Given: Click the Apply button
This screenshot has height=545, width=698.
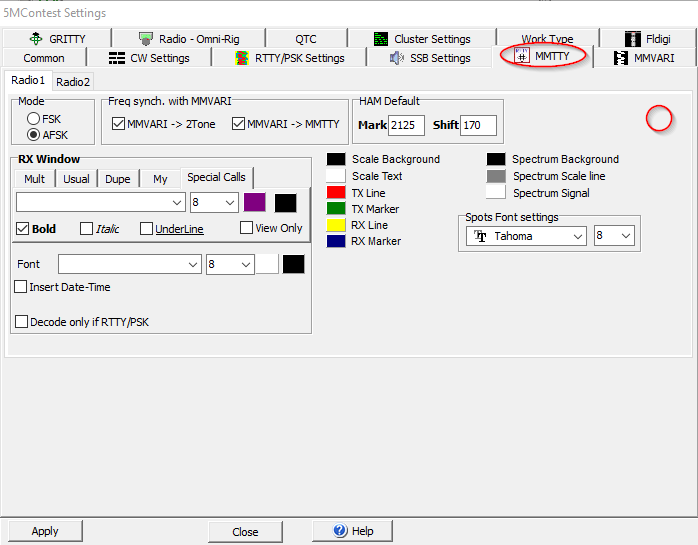Looking at the screenshot, I should pos(45,531).
